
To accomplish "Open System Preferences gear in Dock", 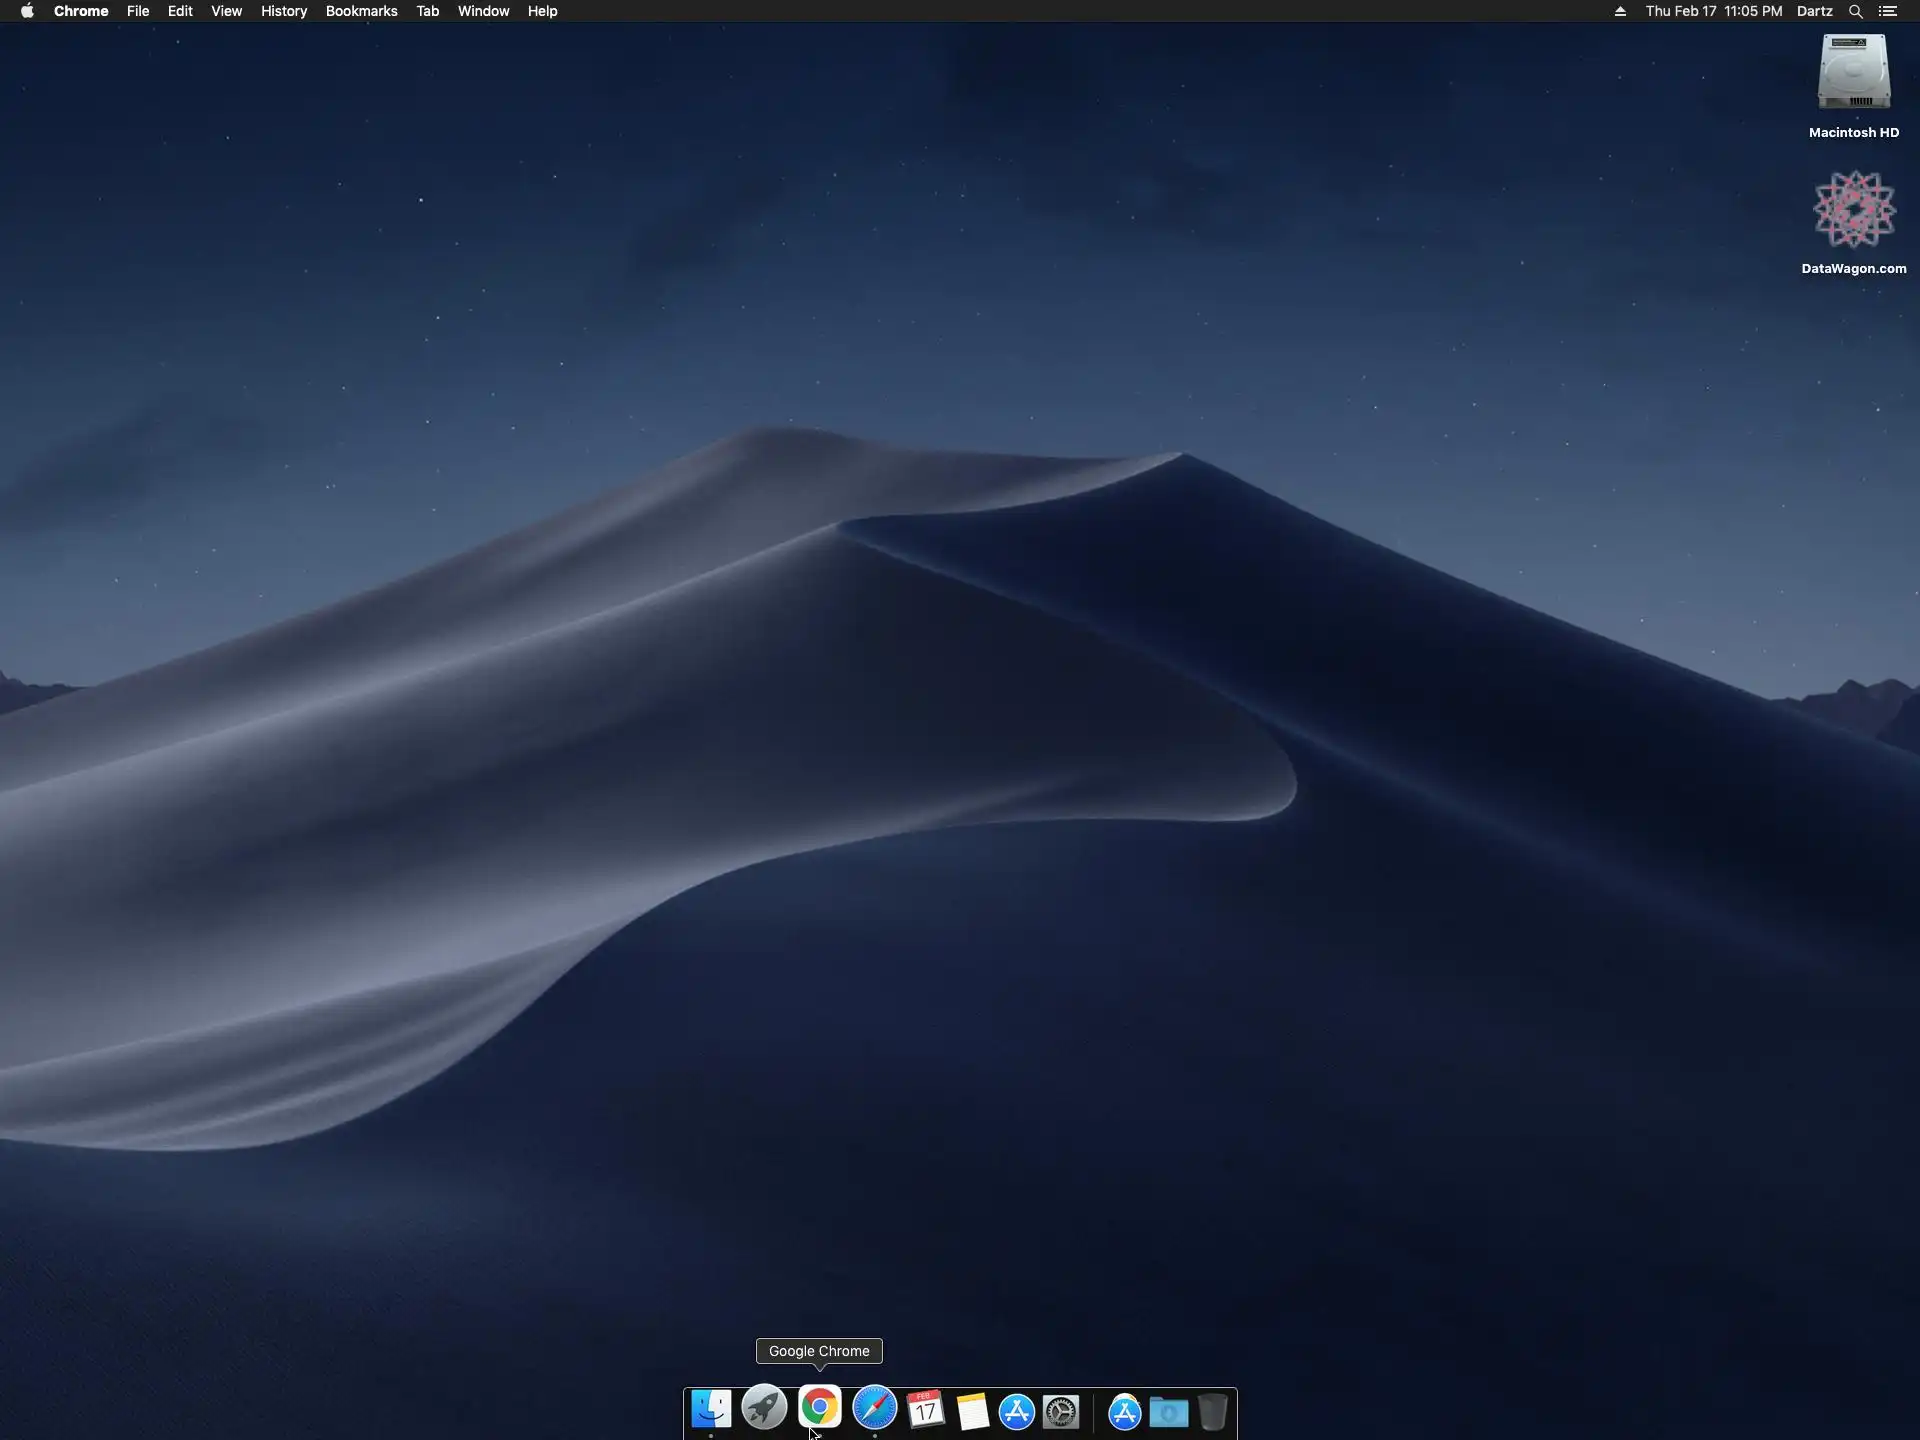I will [x=1061, y=1411].
